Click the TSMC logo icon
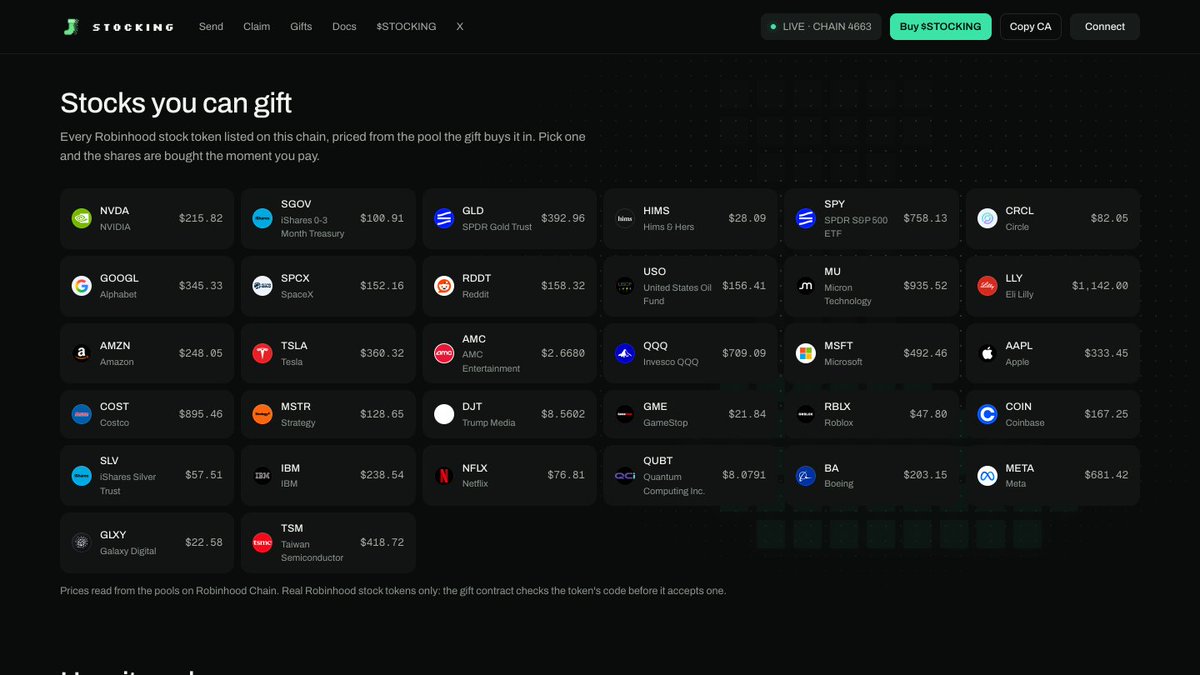The height and width of the screenshot is (675, 1200). pyautogui.click(x=262, y=543)
